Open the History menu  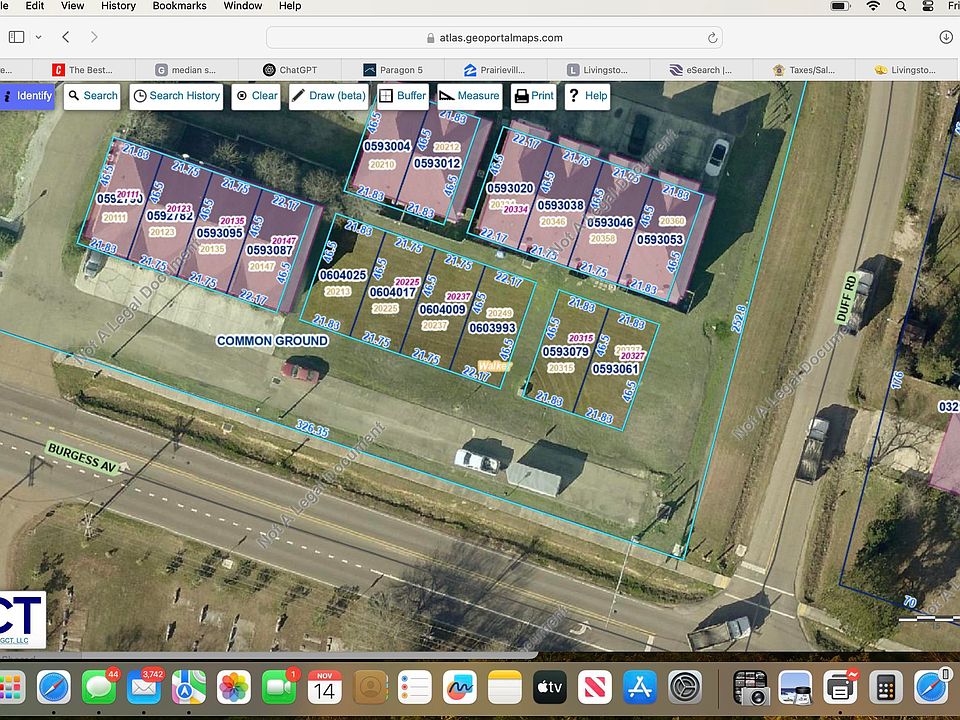pos(118,6)
